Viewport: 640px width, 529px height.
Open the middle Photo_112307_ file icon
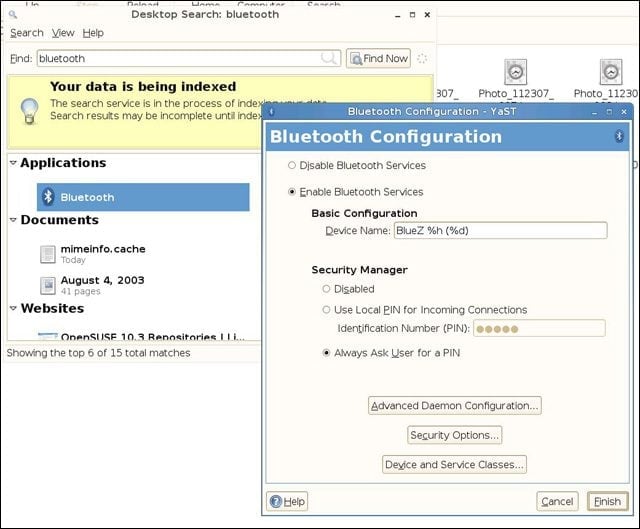tap(516, 72)
